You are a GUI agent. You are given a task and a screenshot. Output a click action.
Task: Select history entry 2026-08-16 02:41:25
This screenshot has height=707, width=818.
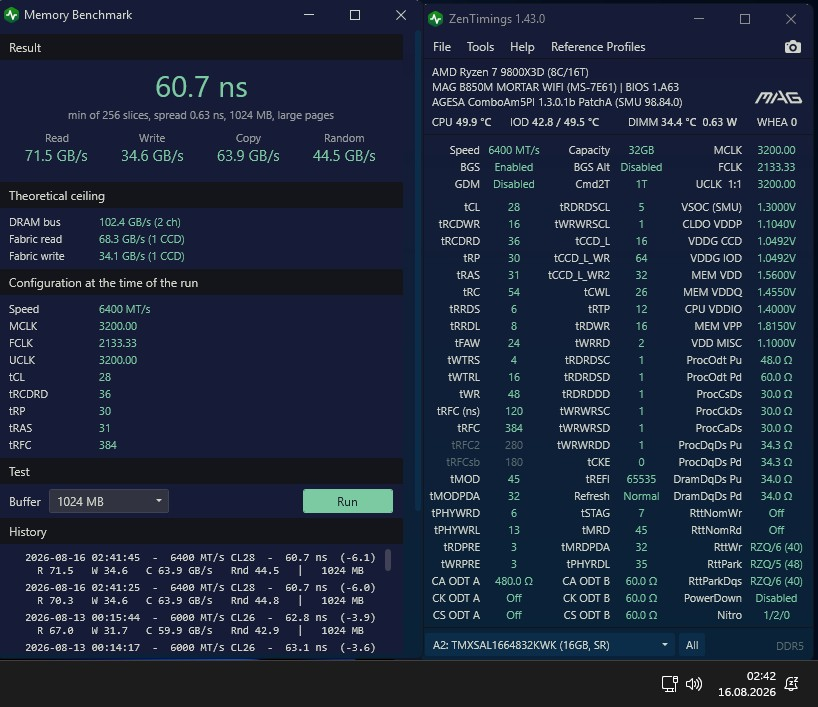coord(200,594)
